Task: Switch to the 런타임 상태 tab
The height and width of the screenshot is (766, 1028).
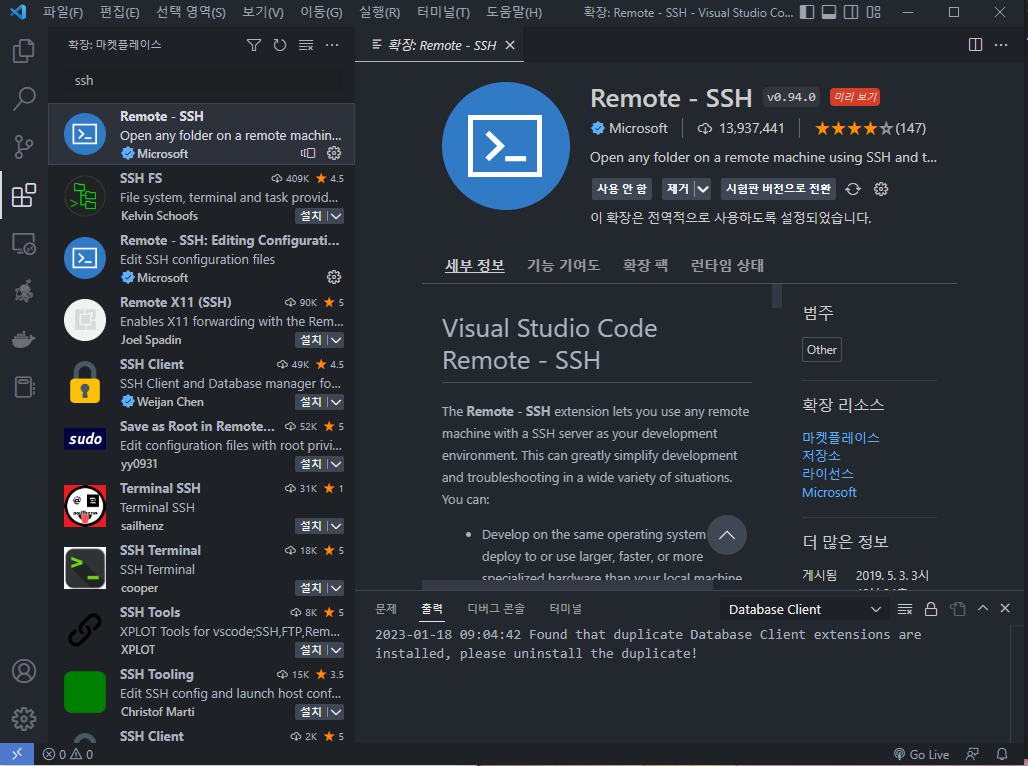Action: (x=727, y=265)
